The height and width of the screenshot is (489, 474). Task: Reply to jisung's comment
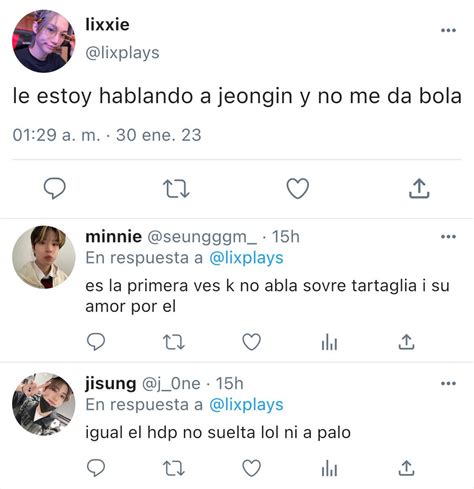96,468
